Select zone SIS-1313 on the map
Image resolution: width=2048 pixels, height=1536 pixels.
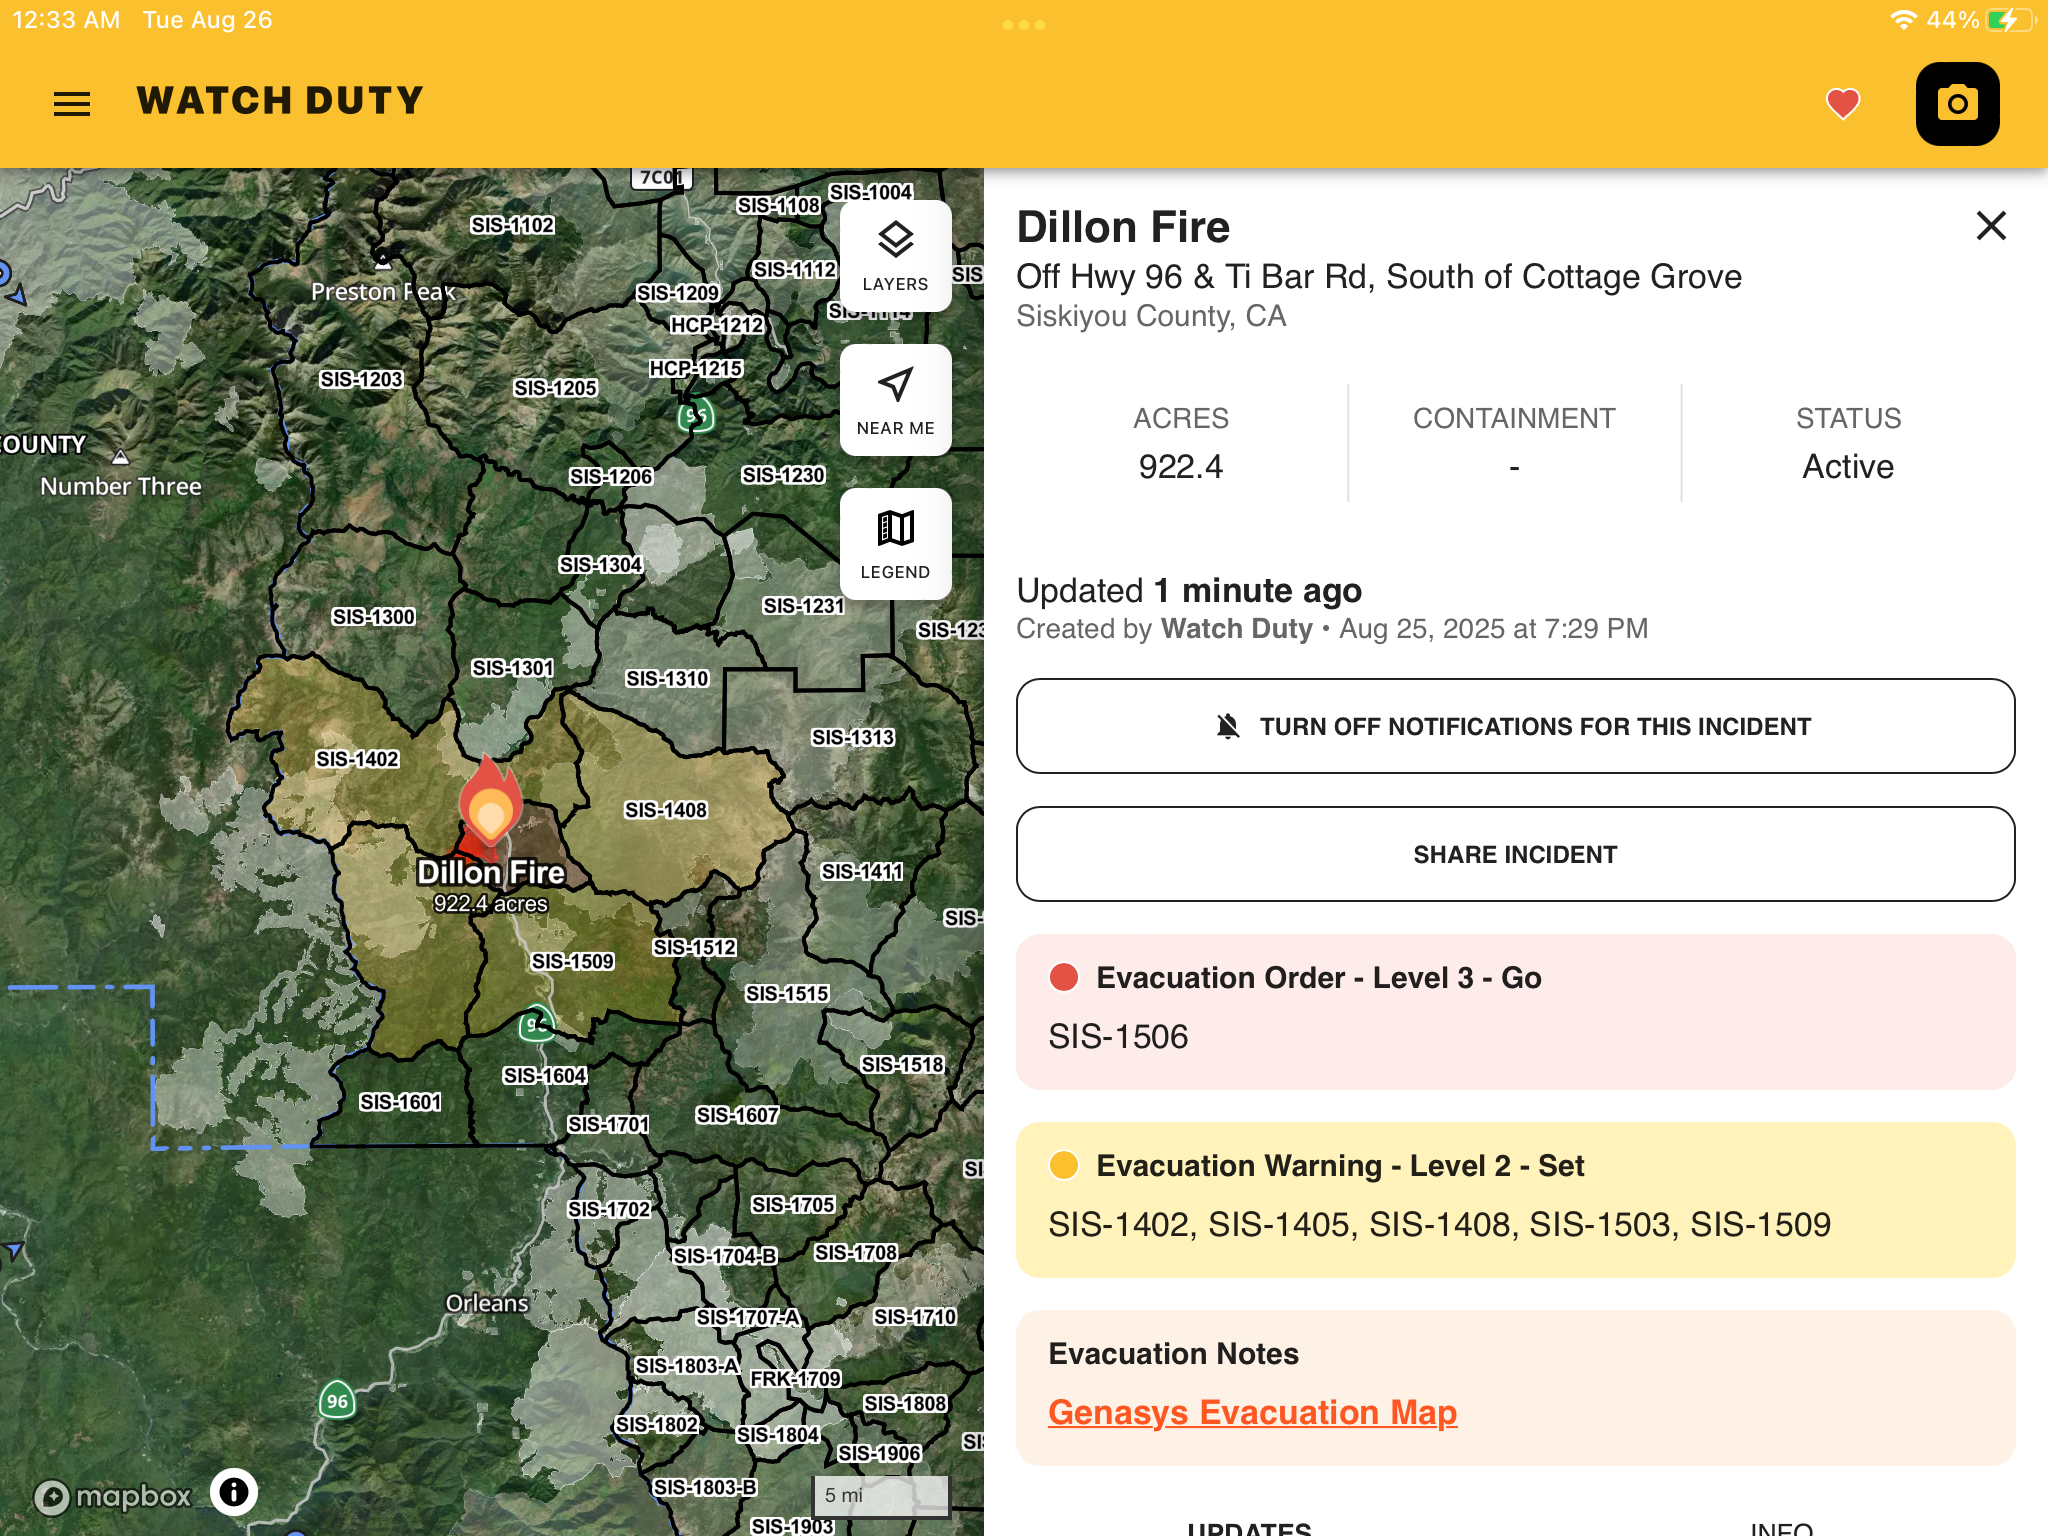pyautogui.click(x=853, y=737)
